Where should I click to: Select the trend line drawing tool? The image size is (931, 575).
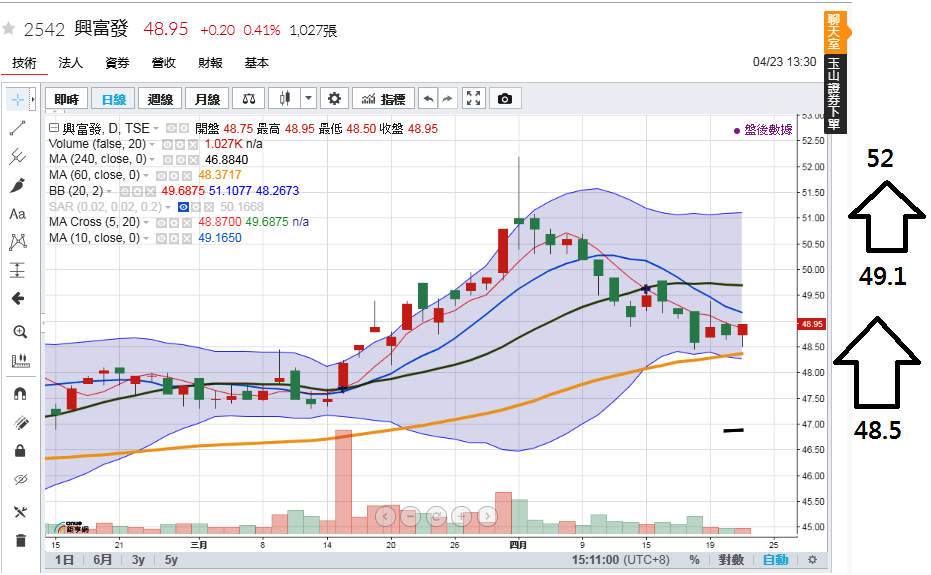(x=18, y=128)
